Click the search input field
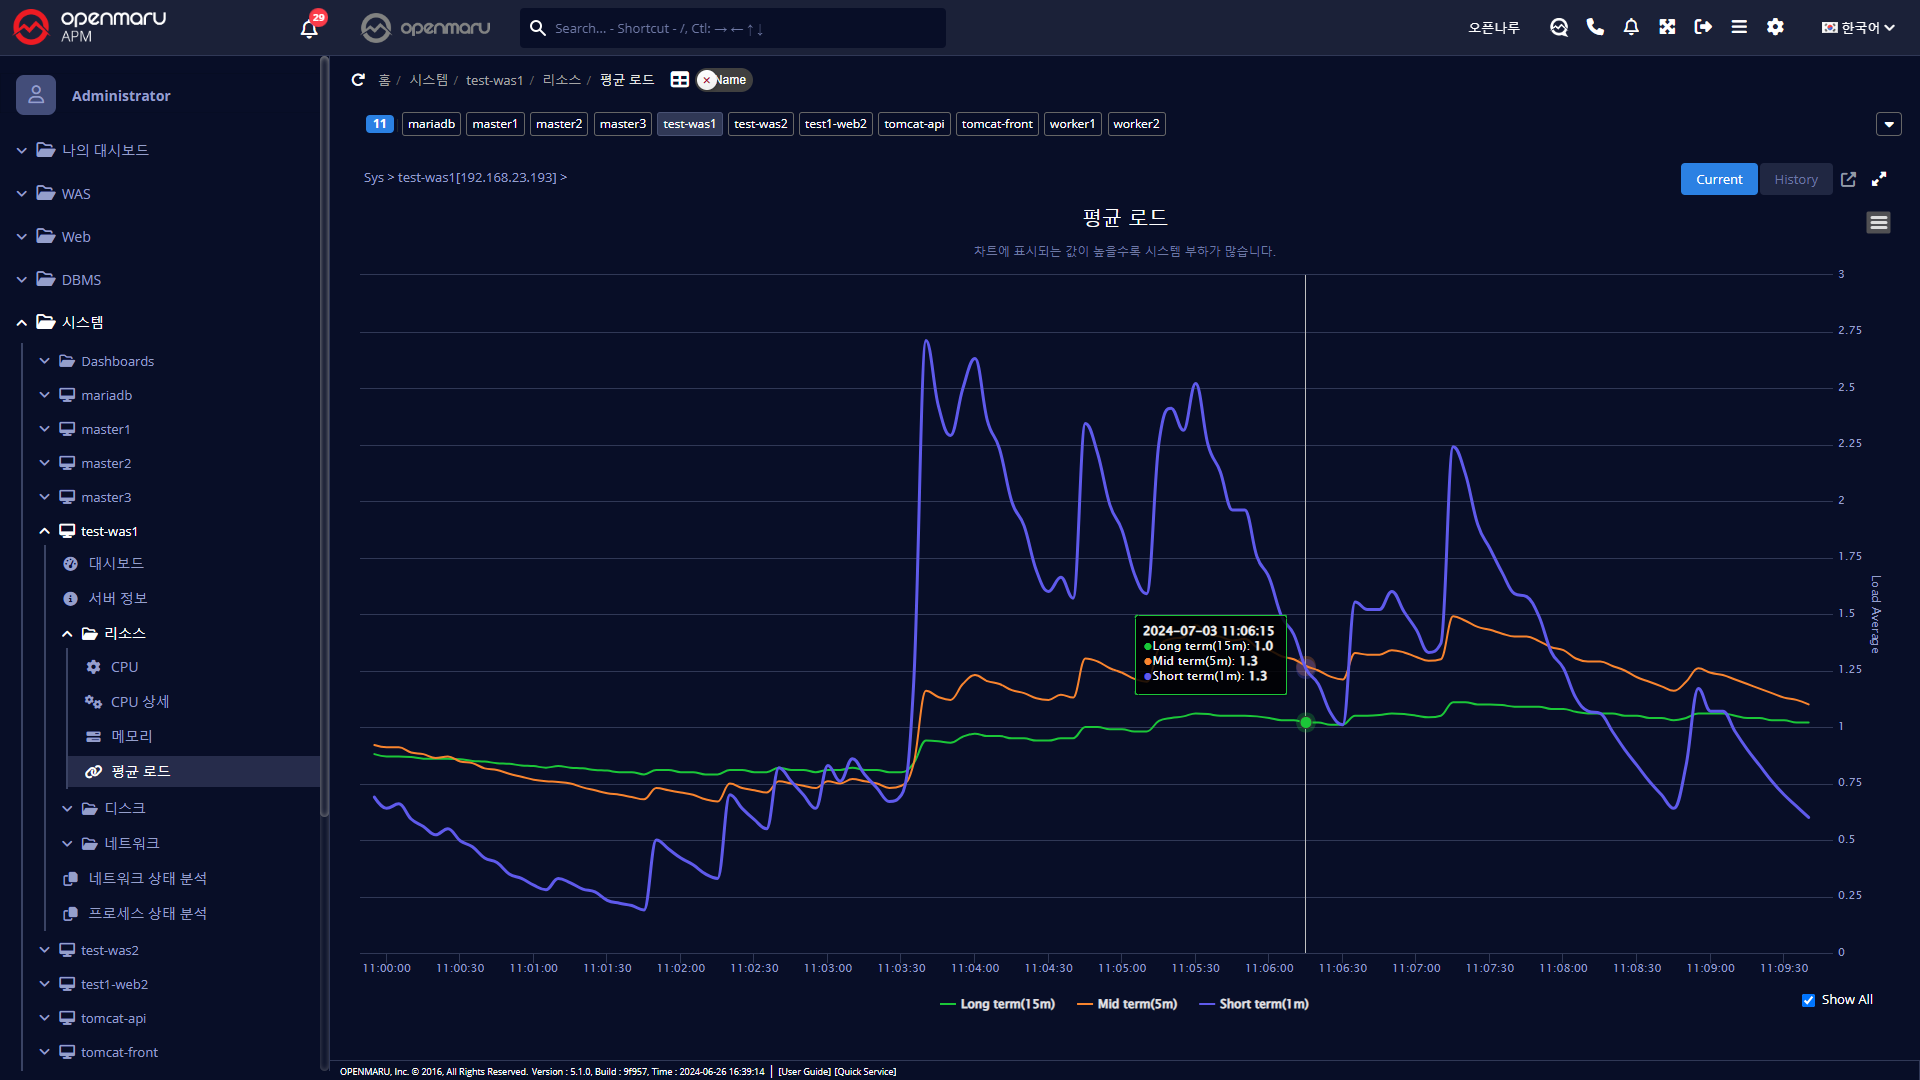Viewport: 1920px width, 1080px height. 740,28
